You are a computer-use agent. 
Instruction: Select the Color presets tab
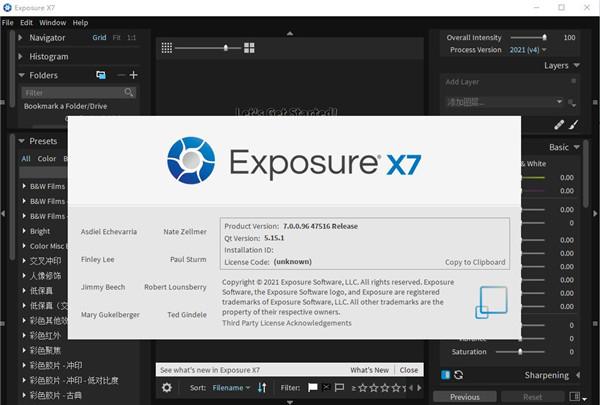tap(47, 158)
